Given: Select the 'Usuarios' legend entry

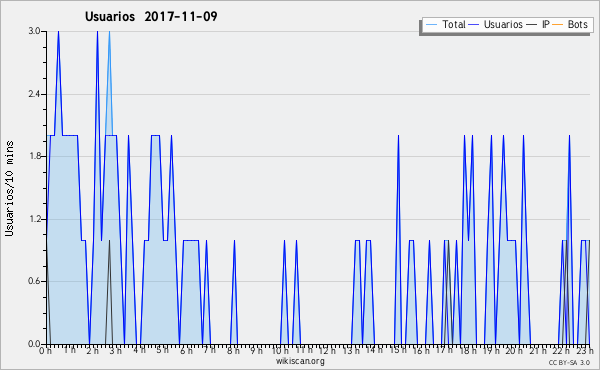Looking at the screenshot, I should tap(503, 24).
